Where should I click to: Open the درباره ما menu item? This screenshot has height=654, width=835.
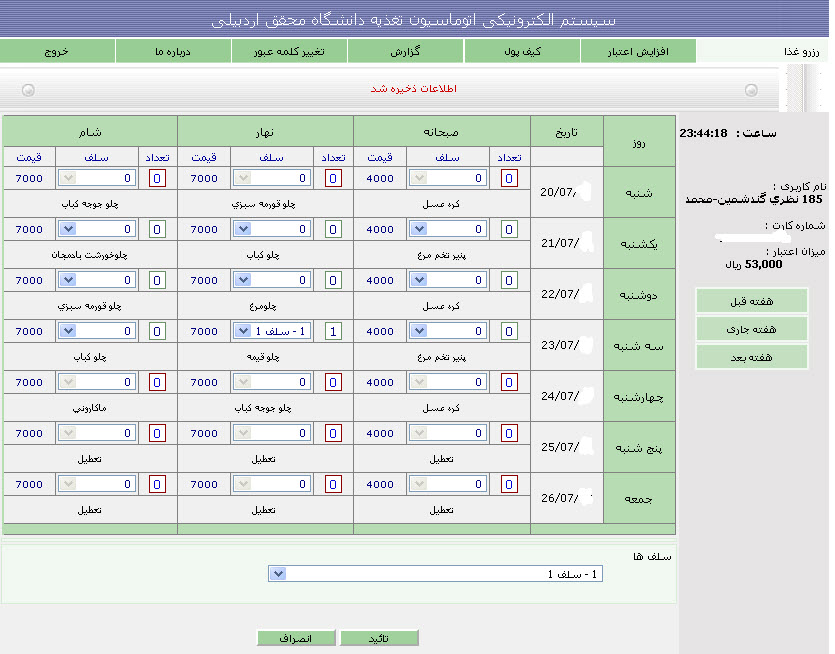[x=173, y=52]
